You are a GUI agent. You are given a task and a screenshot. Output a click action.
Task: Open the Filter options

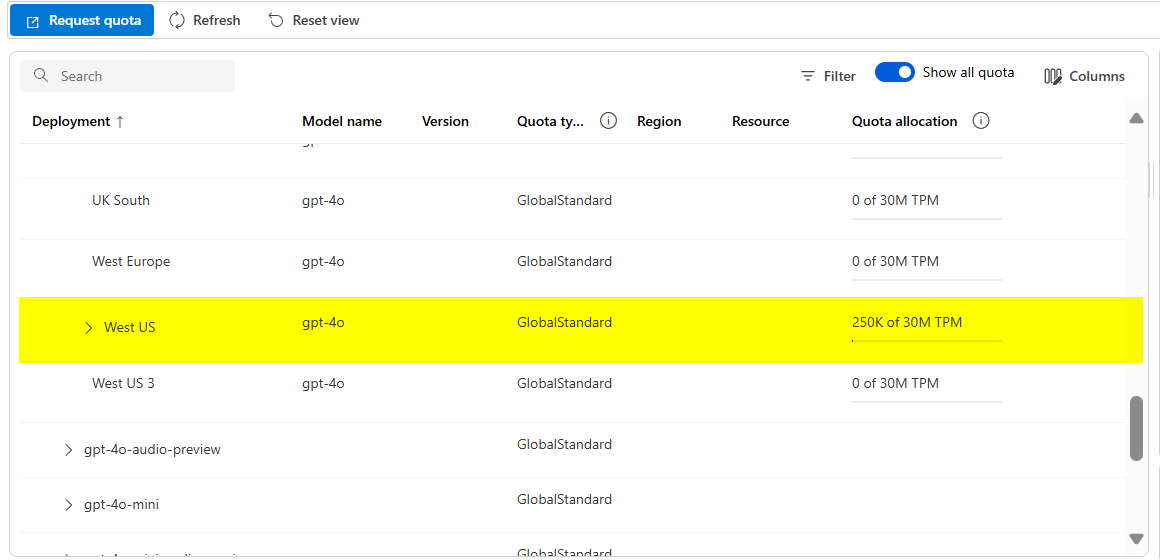(x=829, y=76)
